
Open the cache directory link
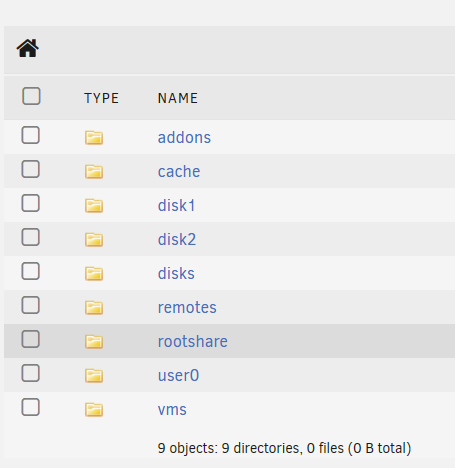[179, 172]
